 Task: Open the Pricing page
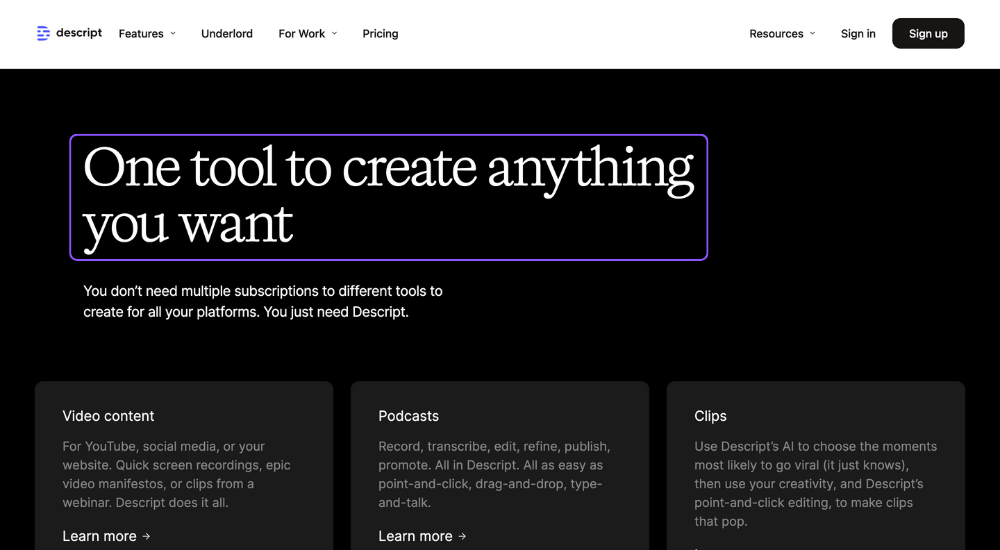(380, 34)
